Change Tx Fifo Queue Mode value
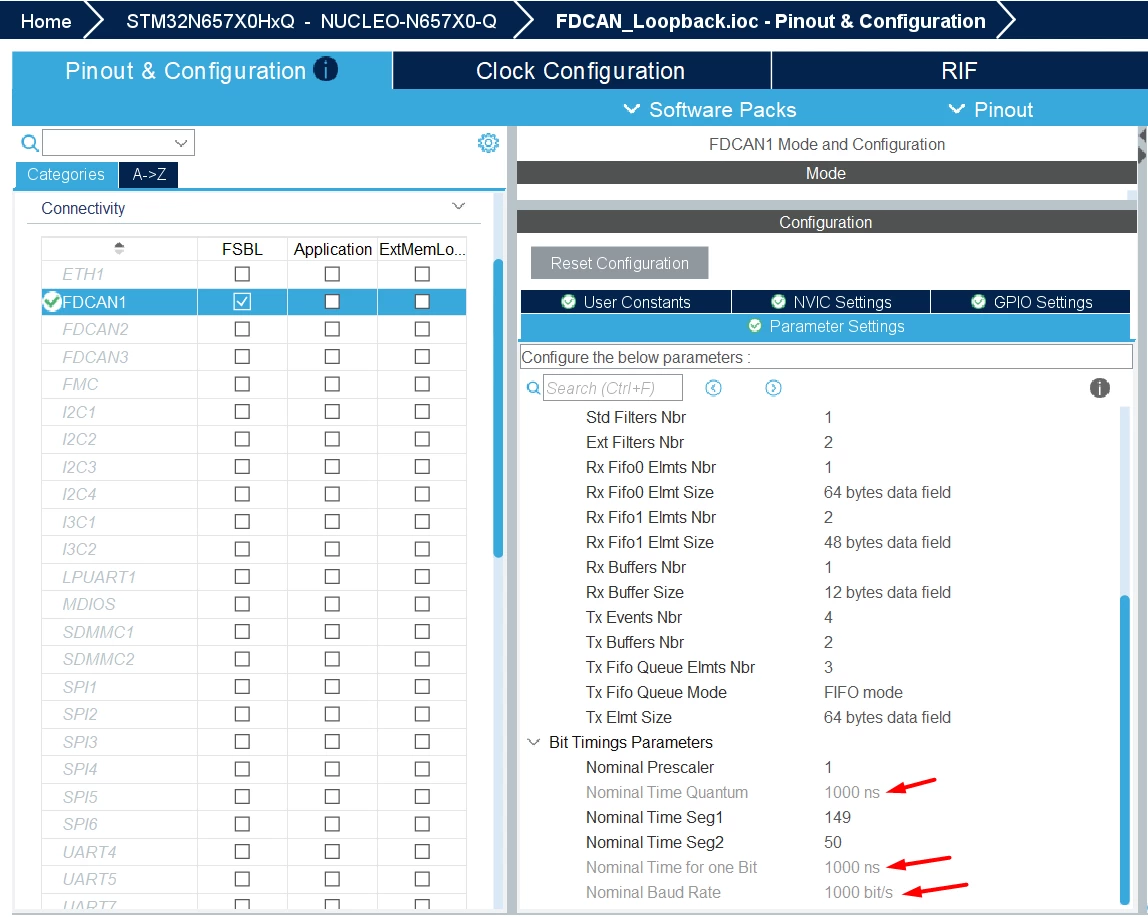 pyautogui.click(x=863, y=692)
